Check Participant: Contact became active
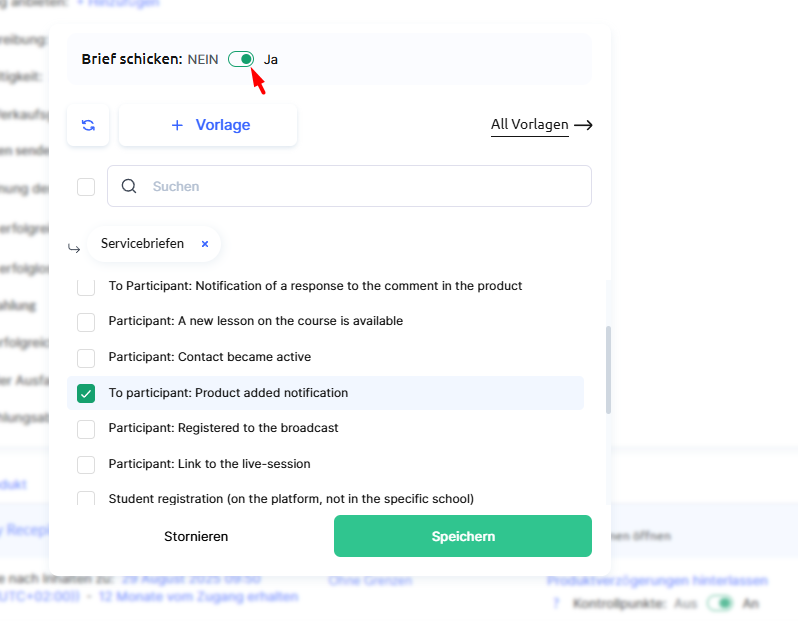Image resolution: width=798 pixels, height=621 pixels. click(86, 357)
